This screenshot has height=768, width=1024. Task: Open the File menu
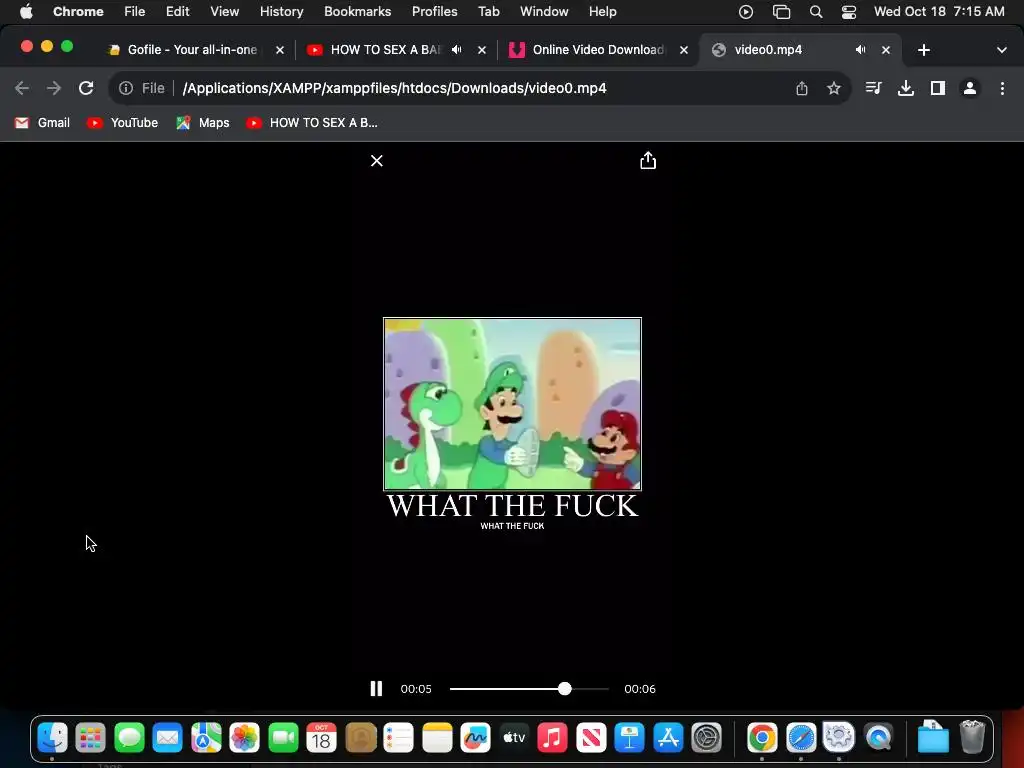click(x=135, y=12)
